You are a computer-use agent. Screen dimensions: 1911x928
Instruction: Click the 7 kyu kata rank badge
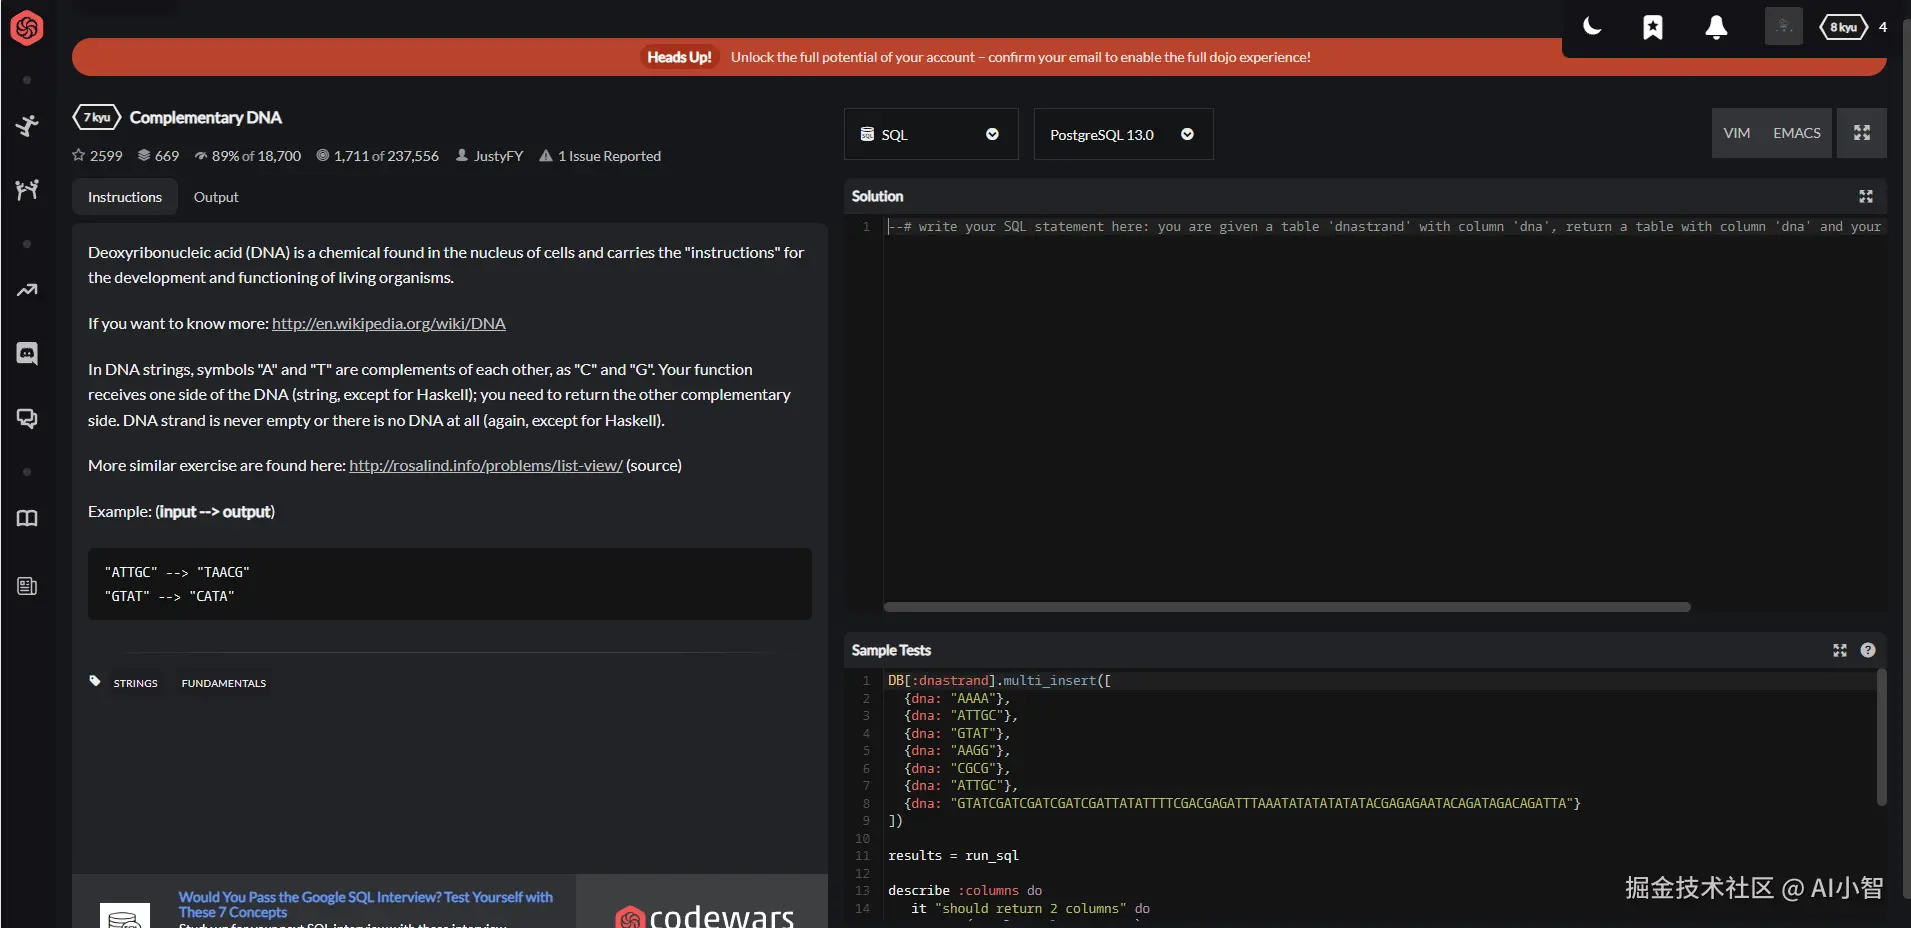[97, 117]
